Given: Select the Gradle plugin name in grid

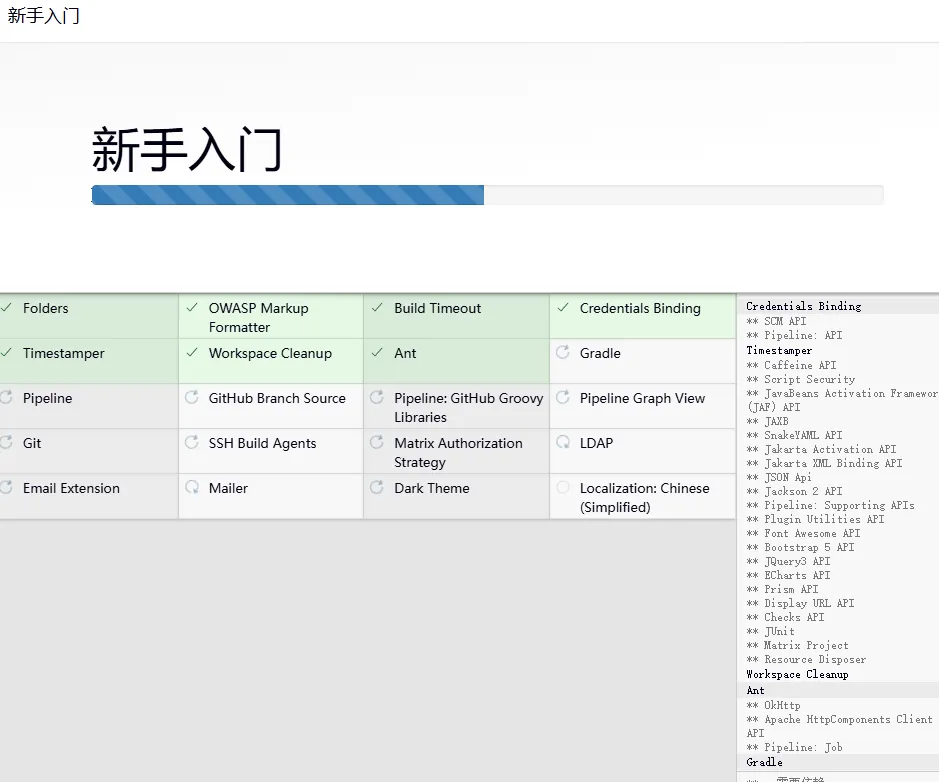Looking at the screenshot, I should pyautogui.click(x=600, y=353).
